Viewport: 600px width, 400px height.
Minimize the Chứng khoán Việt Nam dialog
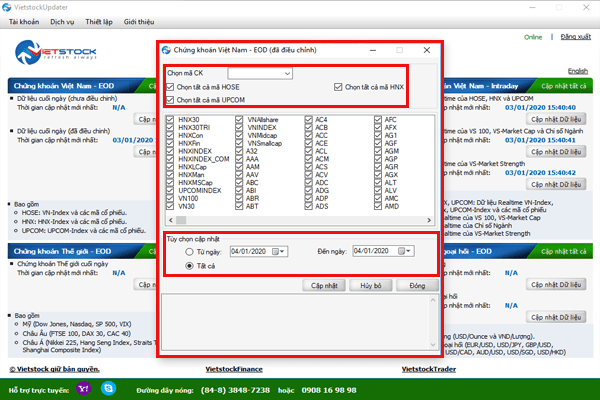point(373,50)
